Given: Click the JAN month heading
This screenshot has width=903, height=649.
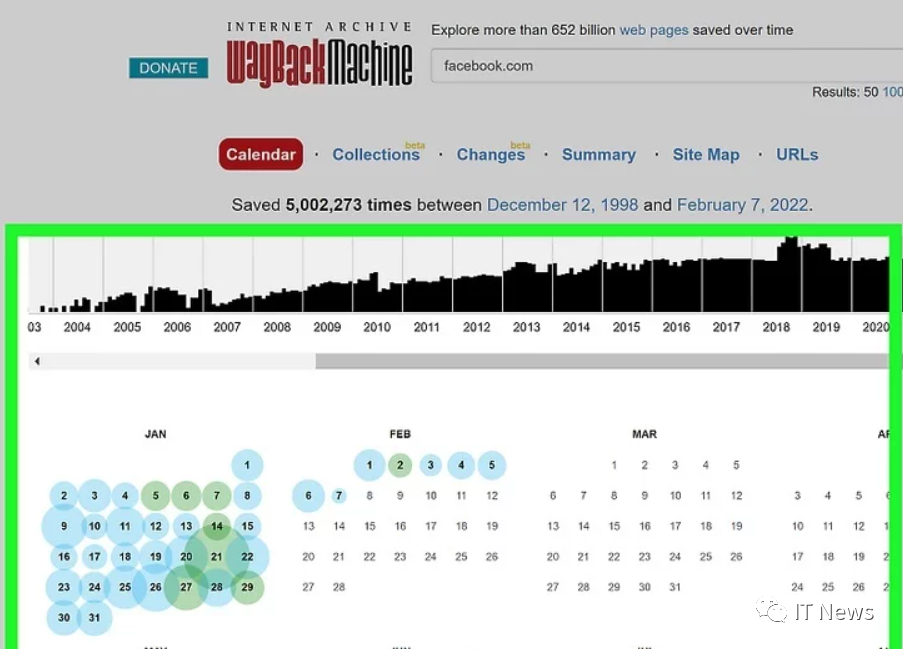Looking at the screenshot, I should [155, 434].
